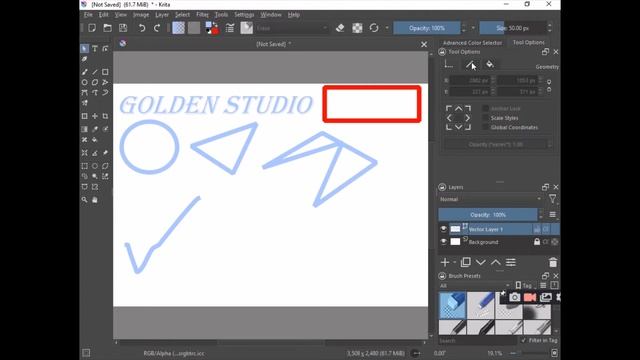Open the layer filter funnel menu
640x360 pixels.
point(552,199)
